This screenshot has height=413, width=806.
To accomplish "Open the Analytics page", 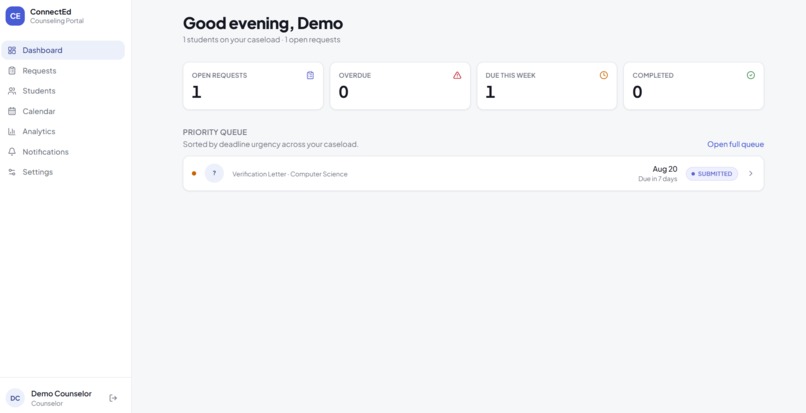I will click(x=63, y=132).
